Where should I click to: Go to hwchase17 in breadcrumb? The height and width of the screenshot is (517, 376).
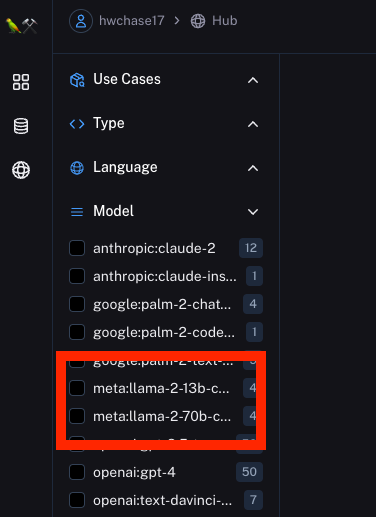tap(132, 21)
